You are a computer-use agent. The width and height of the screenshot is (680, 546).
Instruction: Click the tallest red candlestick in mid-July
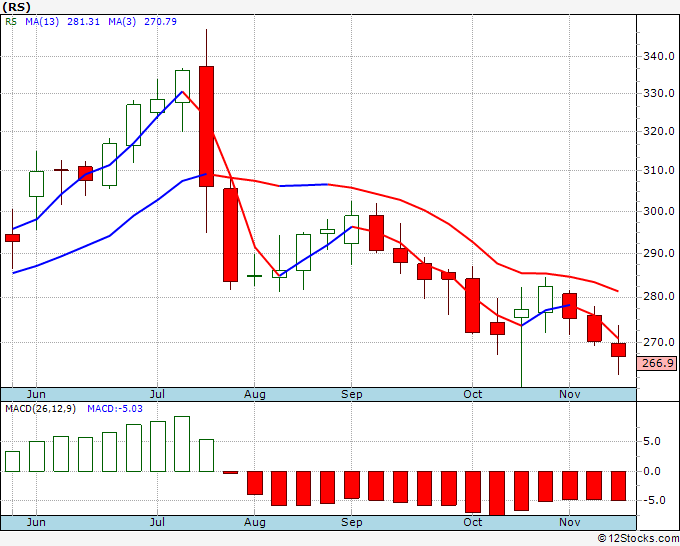pyautogui.click(x=206, y=126)
